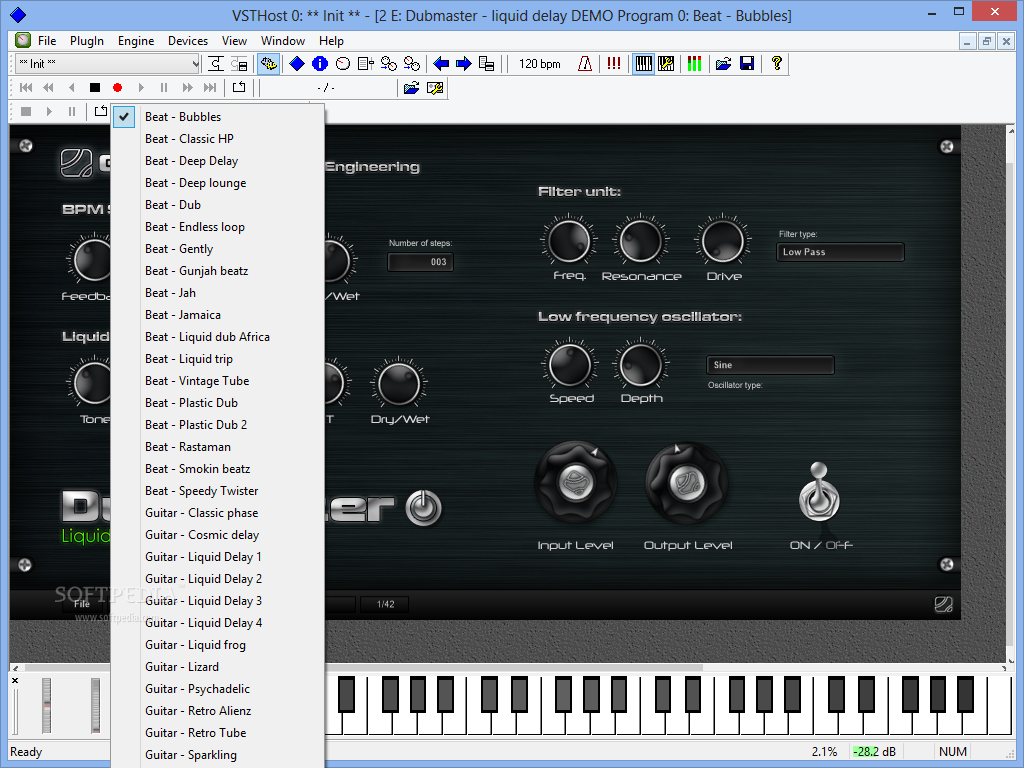Open the Sine oscillator type dropdown
Screen dimensions: 1024x768
click(x=771, y=365)
